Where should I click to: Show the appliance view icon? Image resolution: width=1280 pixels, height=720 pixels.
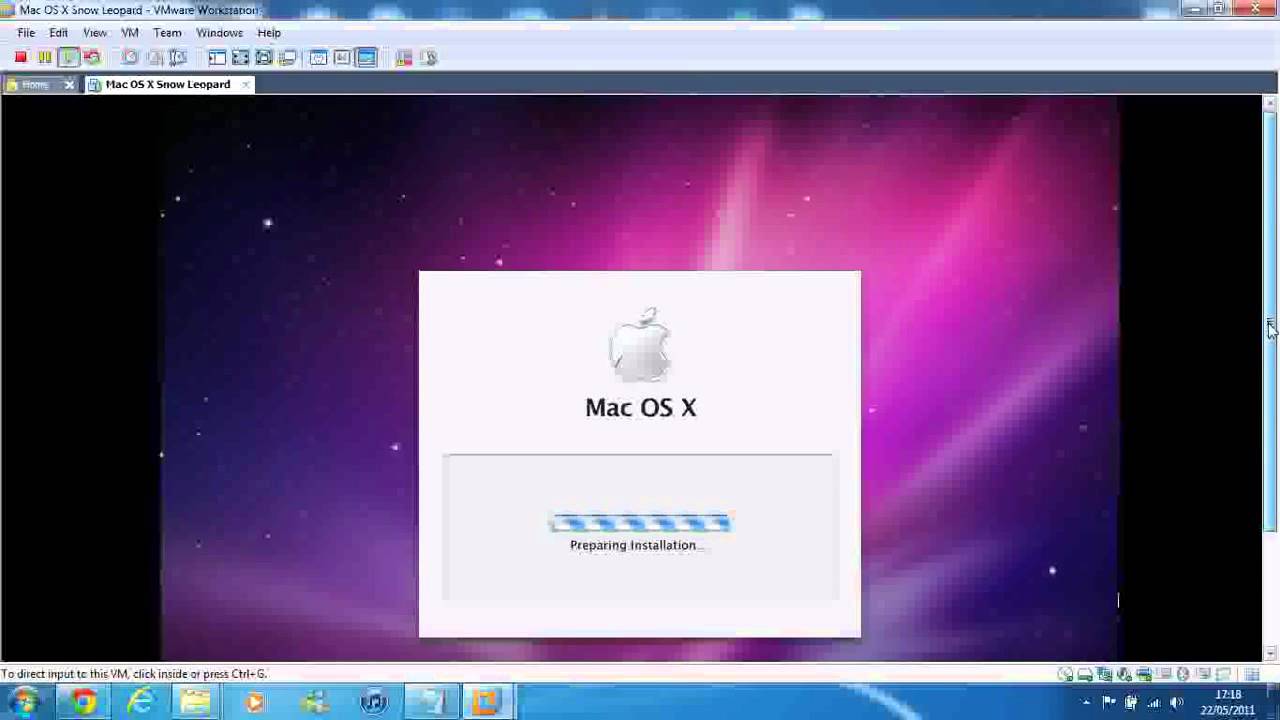pyautogui.click(x=342, y=58)
